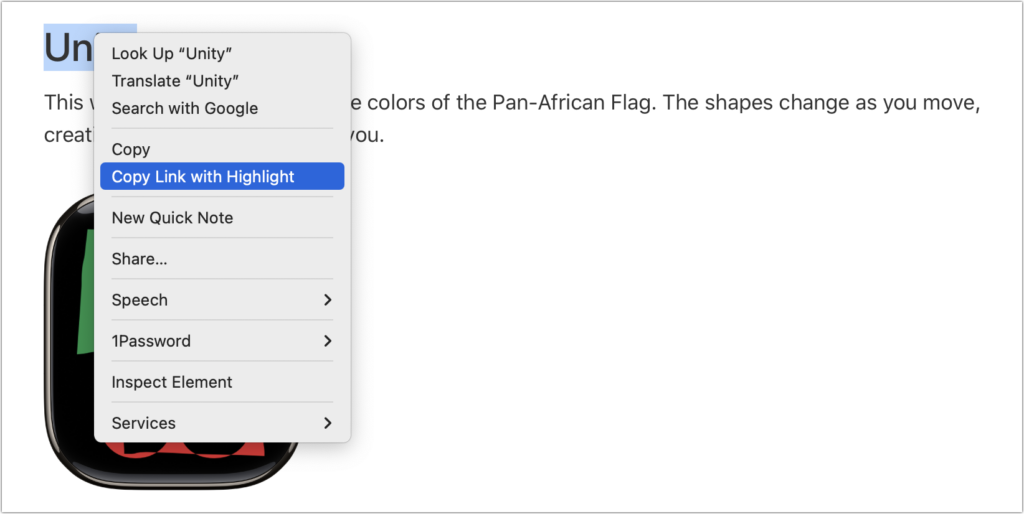Image resolution: width=1024 pixels, height=514 pixels.
Task: Choose Look Up "Unity" from context menu
Action: coord(171,54)
